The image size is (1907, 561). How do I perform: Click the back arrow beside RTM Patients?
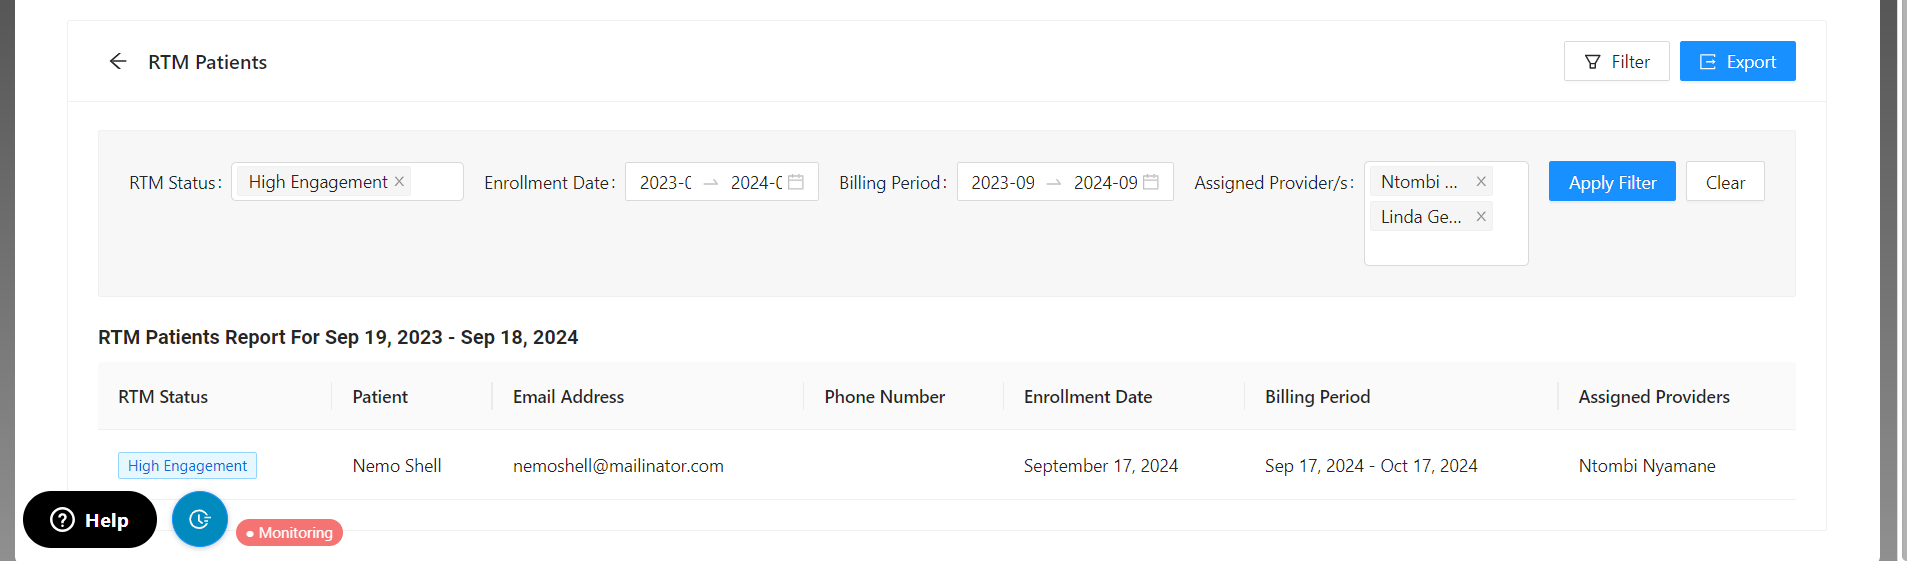(118, 62)
